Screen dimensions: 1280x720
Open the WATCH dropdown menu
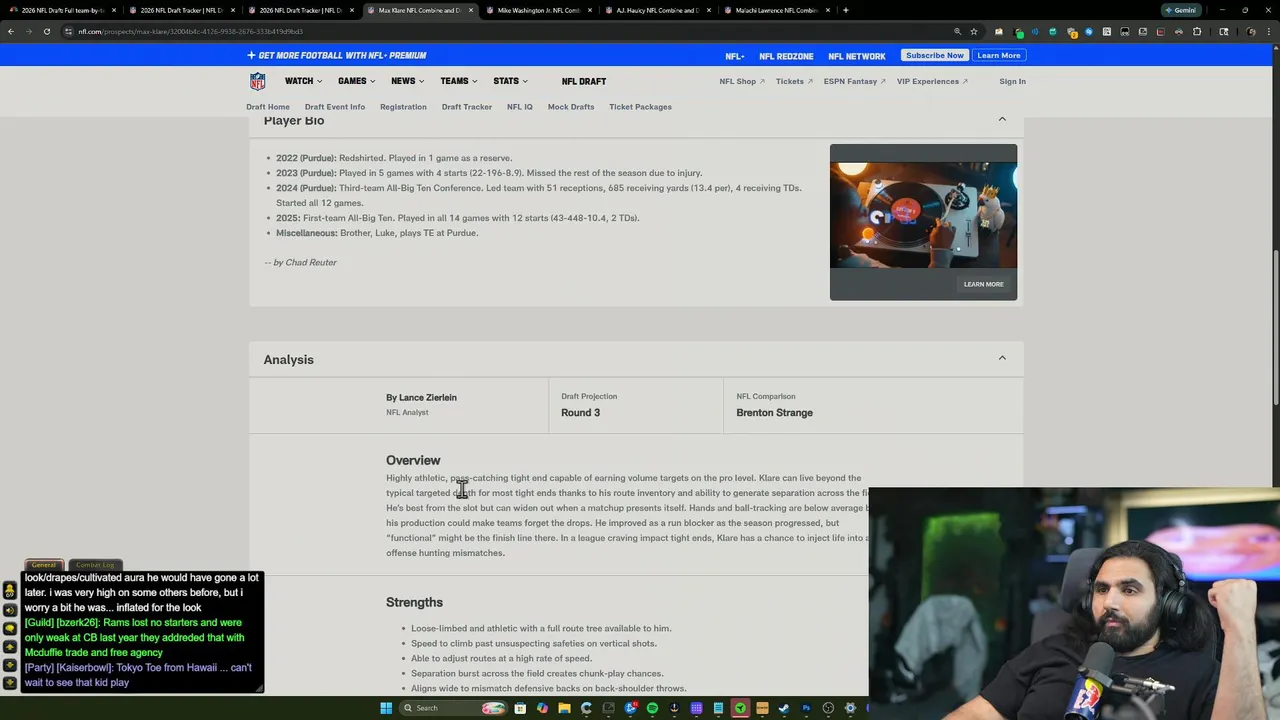tap(303, 81)
